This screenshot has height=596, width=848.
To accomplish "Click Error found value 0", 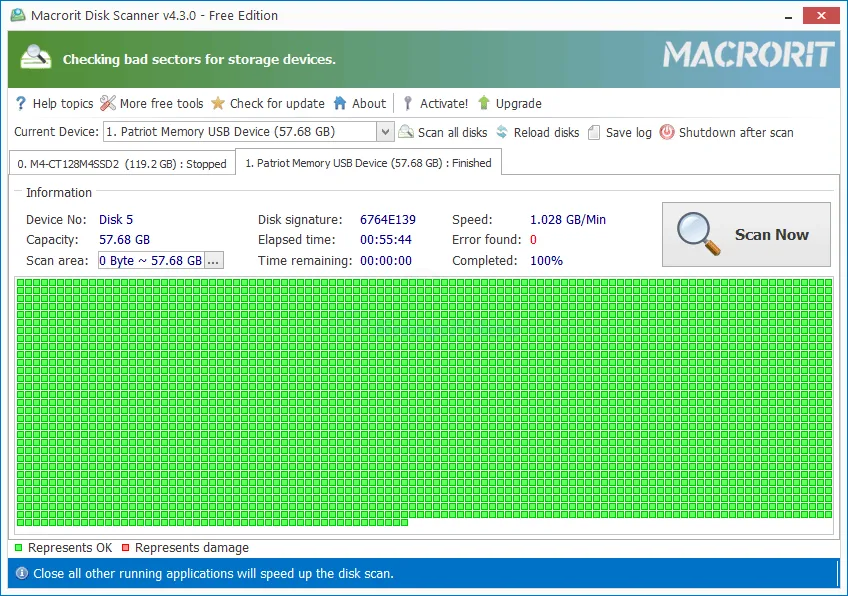I will tap(533, 240).
